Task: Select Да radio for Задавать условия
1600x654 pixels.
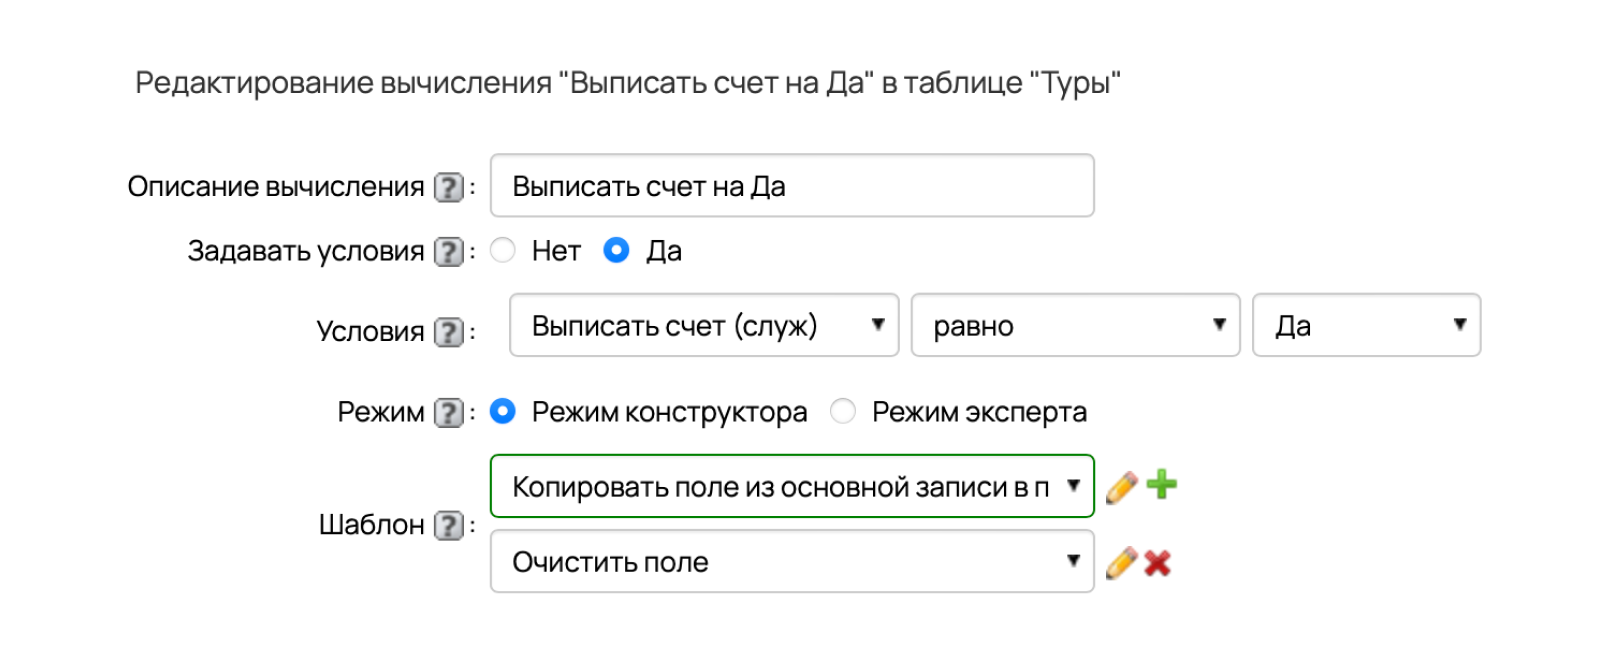Action: 617,250
